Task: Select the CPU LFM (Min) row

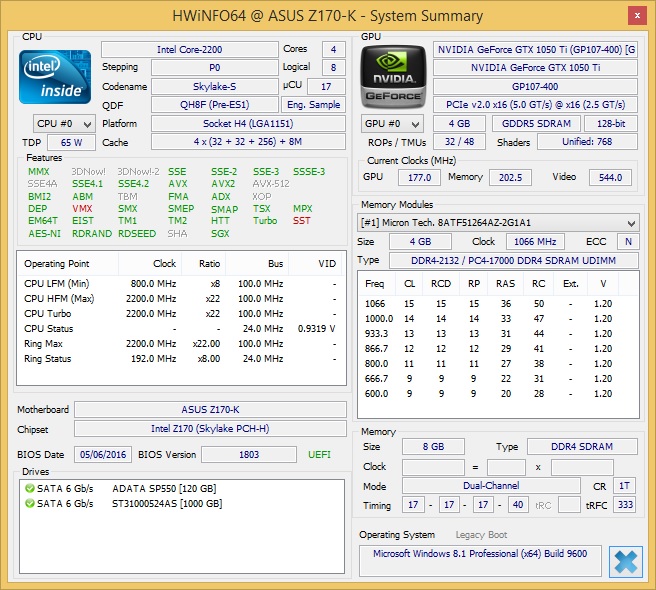Action: (180, 284)
